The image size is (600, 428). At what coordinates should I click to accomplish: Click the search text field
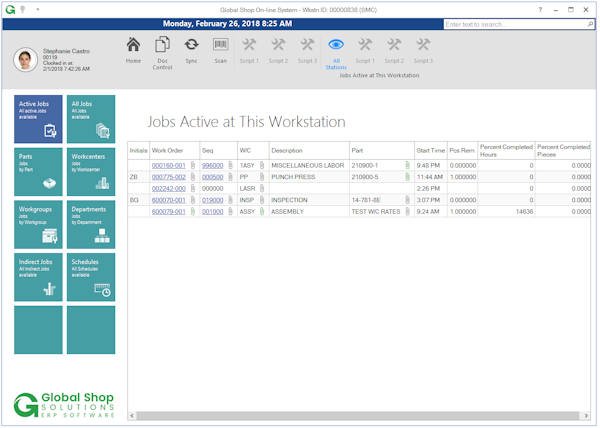pyautogui.click(x=515, y=24)
